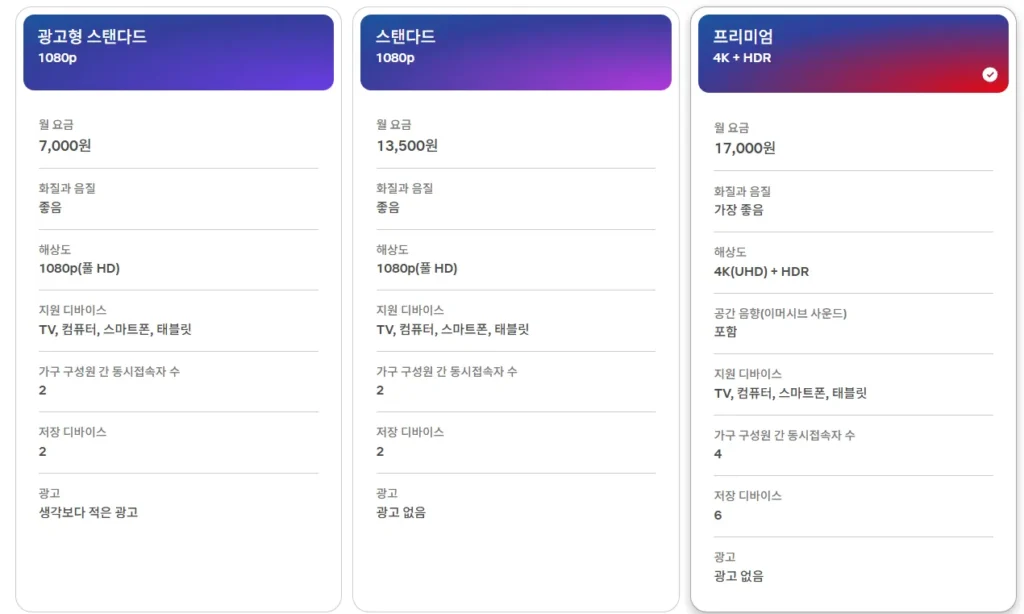The width and height of the screenshot is (1024, 614).
Task: Click the 공간 음향(이머시브 사운드) row
Action: (789, 321)
